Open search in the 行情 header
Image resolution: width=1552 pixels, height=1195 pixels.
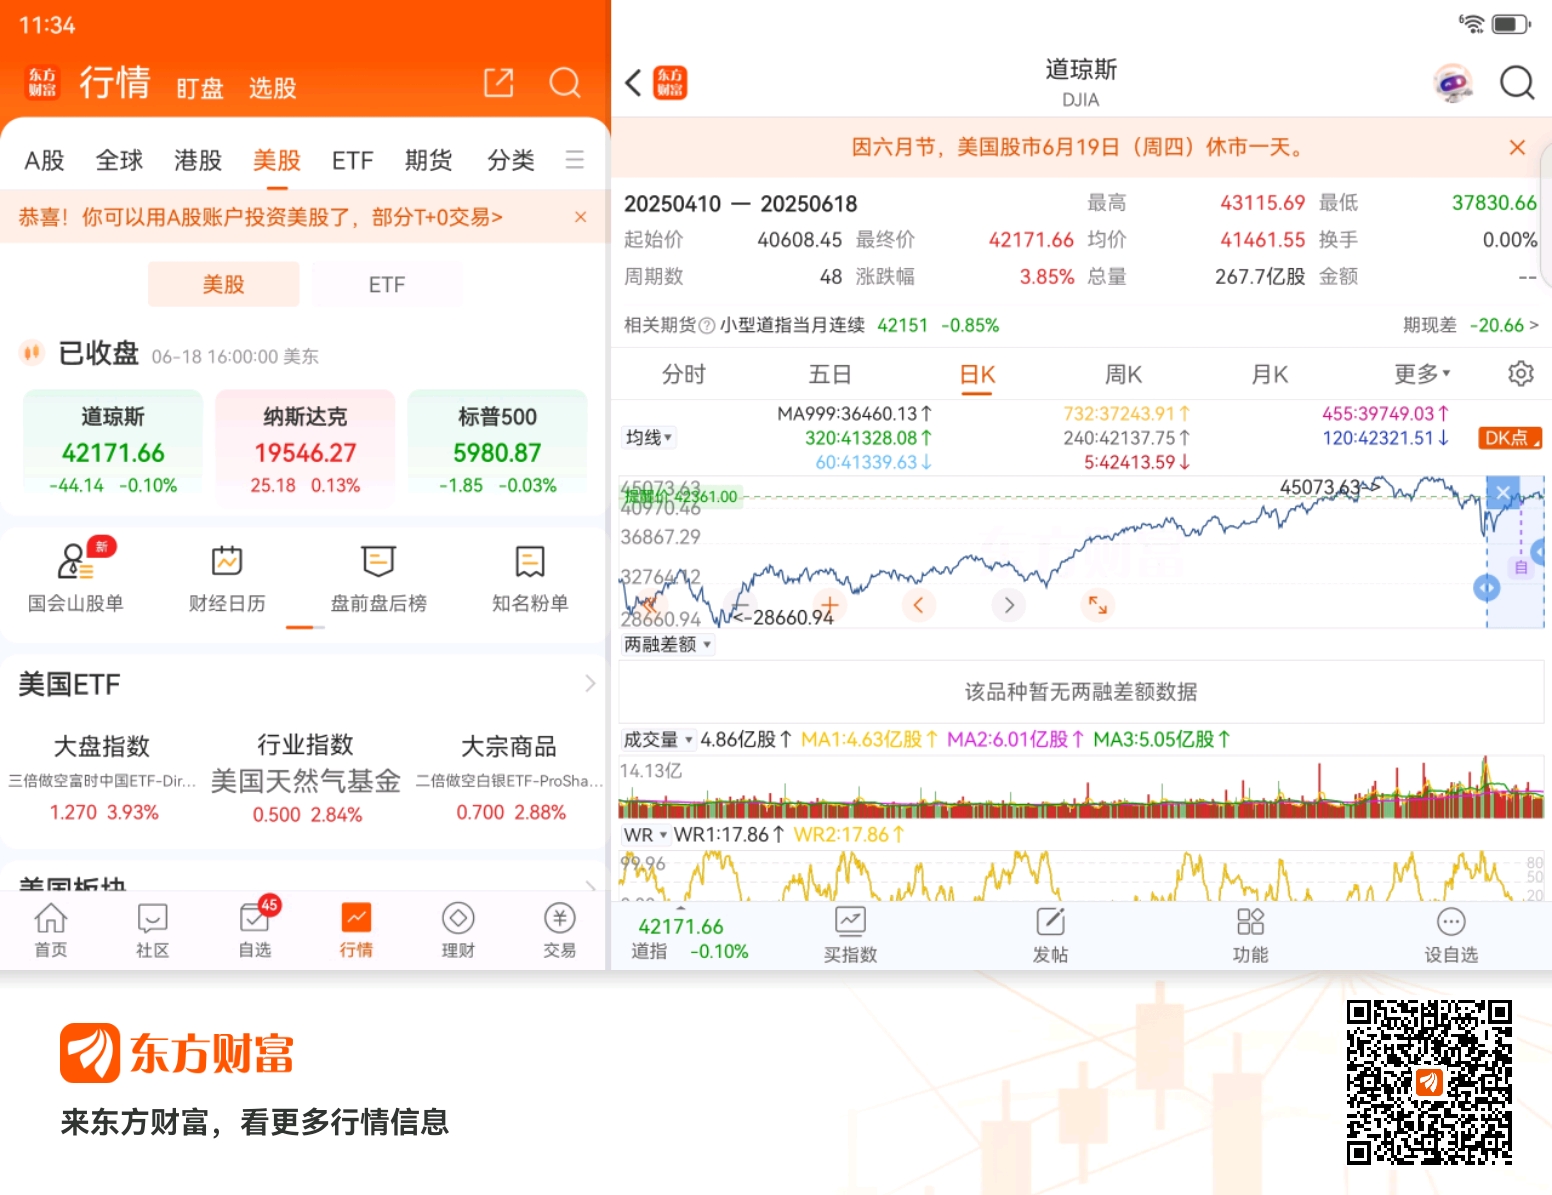point(565,83)
